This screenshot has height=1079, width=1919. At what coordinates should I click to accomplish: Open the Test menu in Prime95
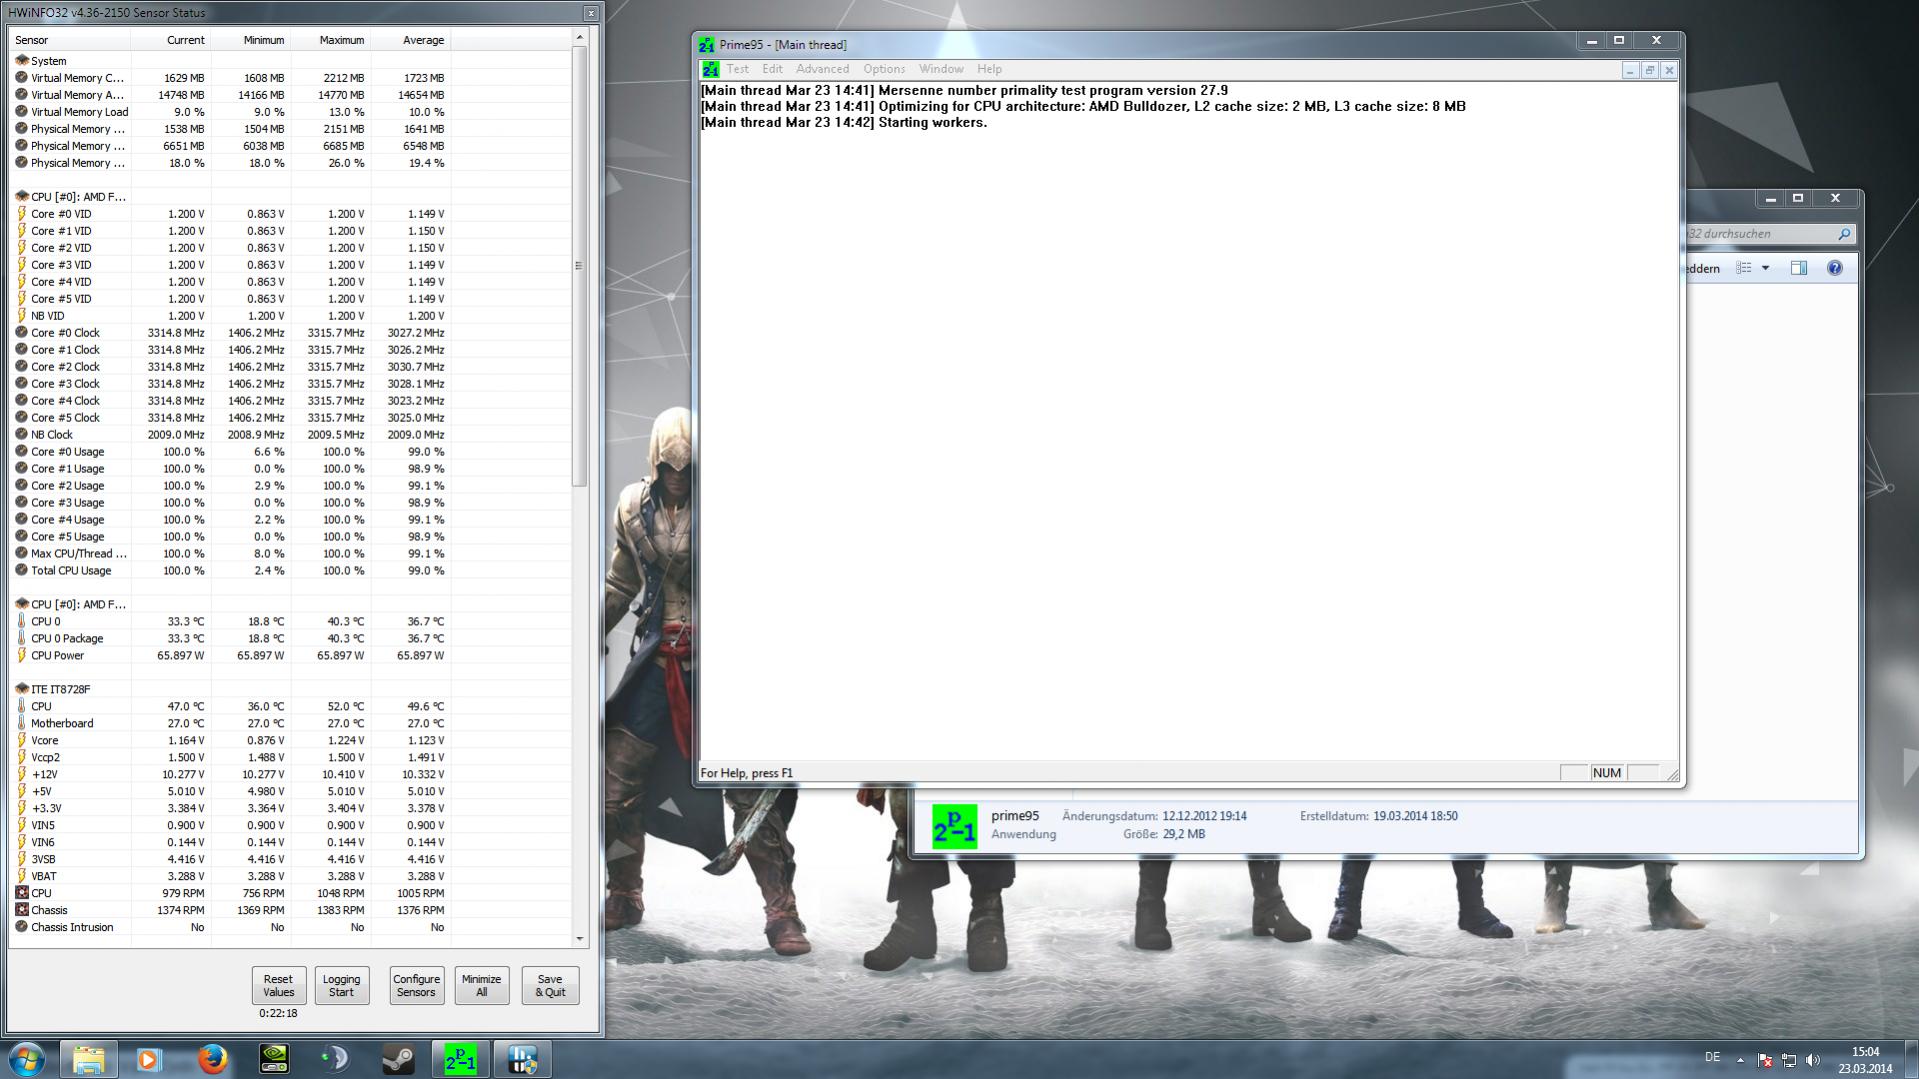[x=738, y=69]
